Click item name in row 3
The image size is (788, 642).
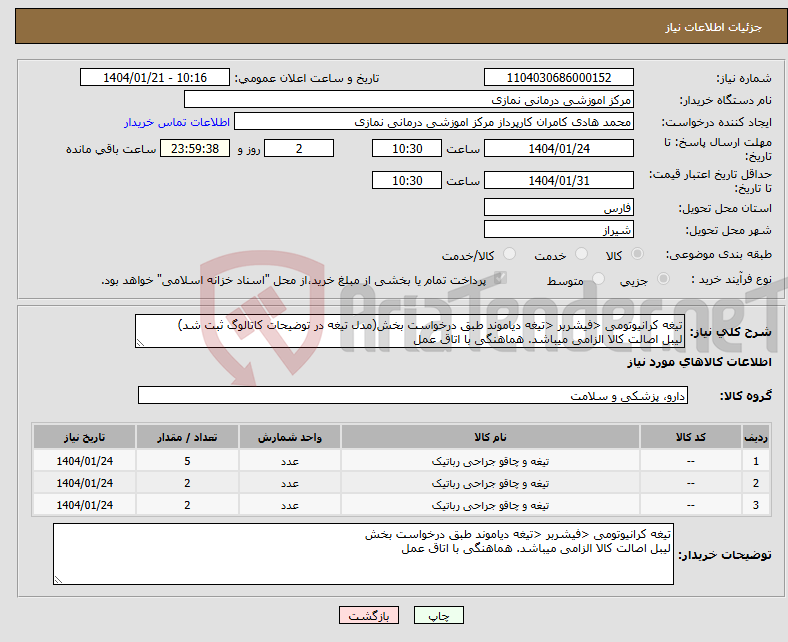(x=490, y=505)
